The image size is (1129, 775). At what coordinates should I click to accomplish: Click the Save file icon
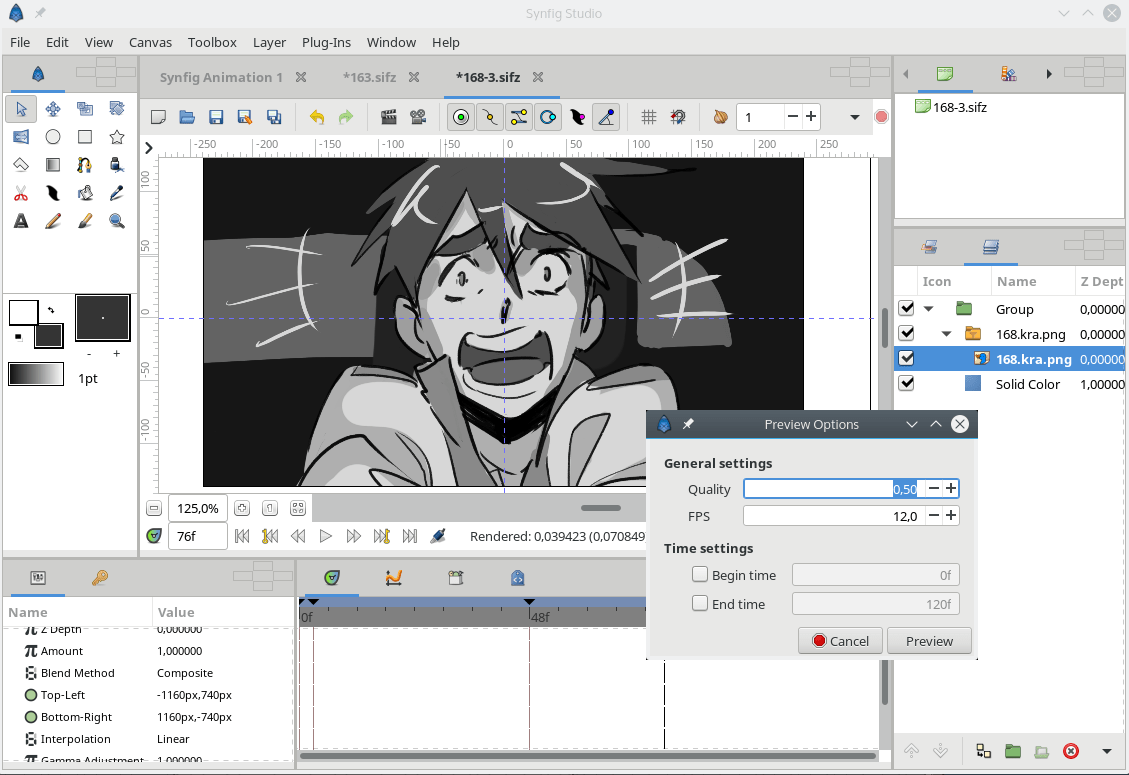pyautogui.click(x=215, y=117)
